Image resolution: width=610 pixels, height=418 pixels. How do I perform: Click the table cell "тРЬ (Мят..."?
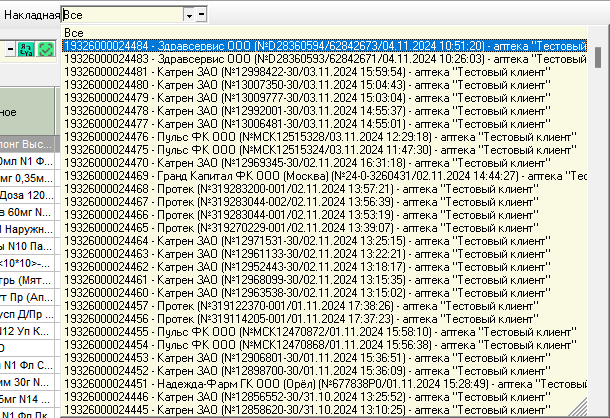(27, 280)
